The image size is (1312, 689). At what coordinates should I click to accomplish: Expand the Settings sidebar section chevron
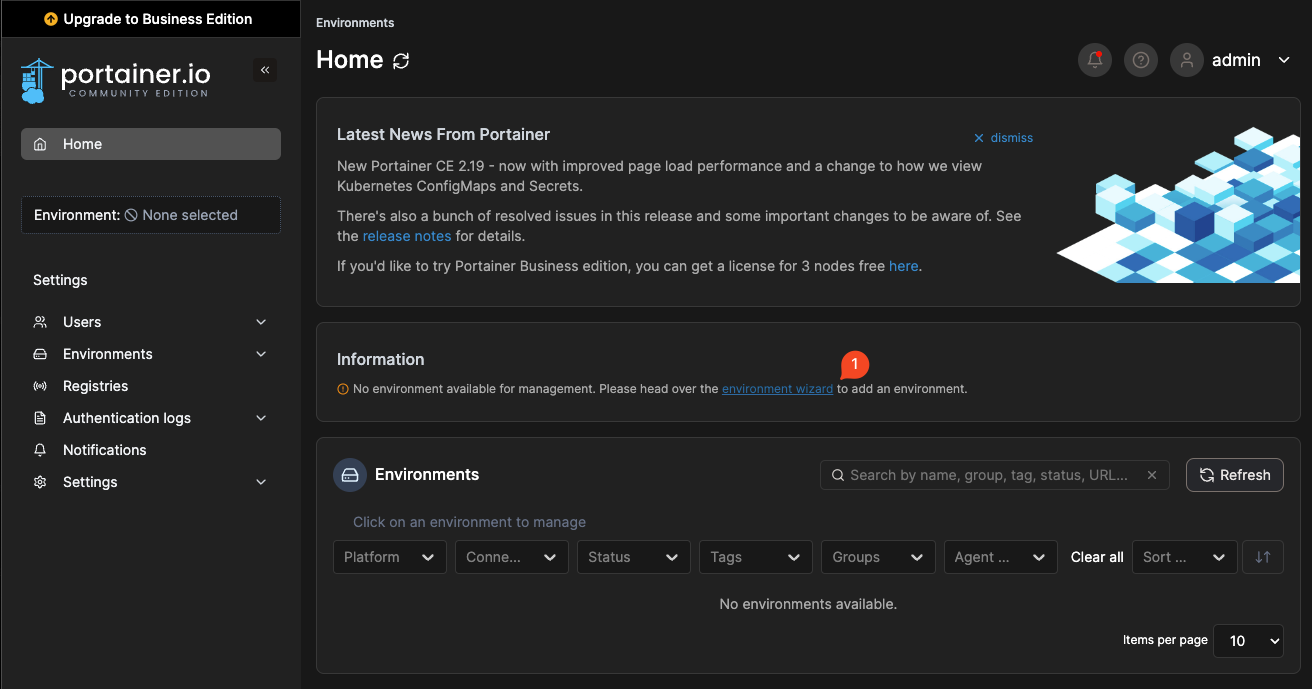261,482
